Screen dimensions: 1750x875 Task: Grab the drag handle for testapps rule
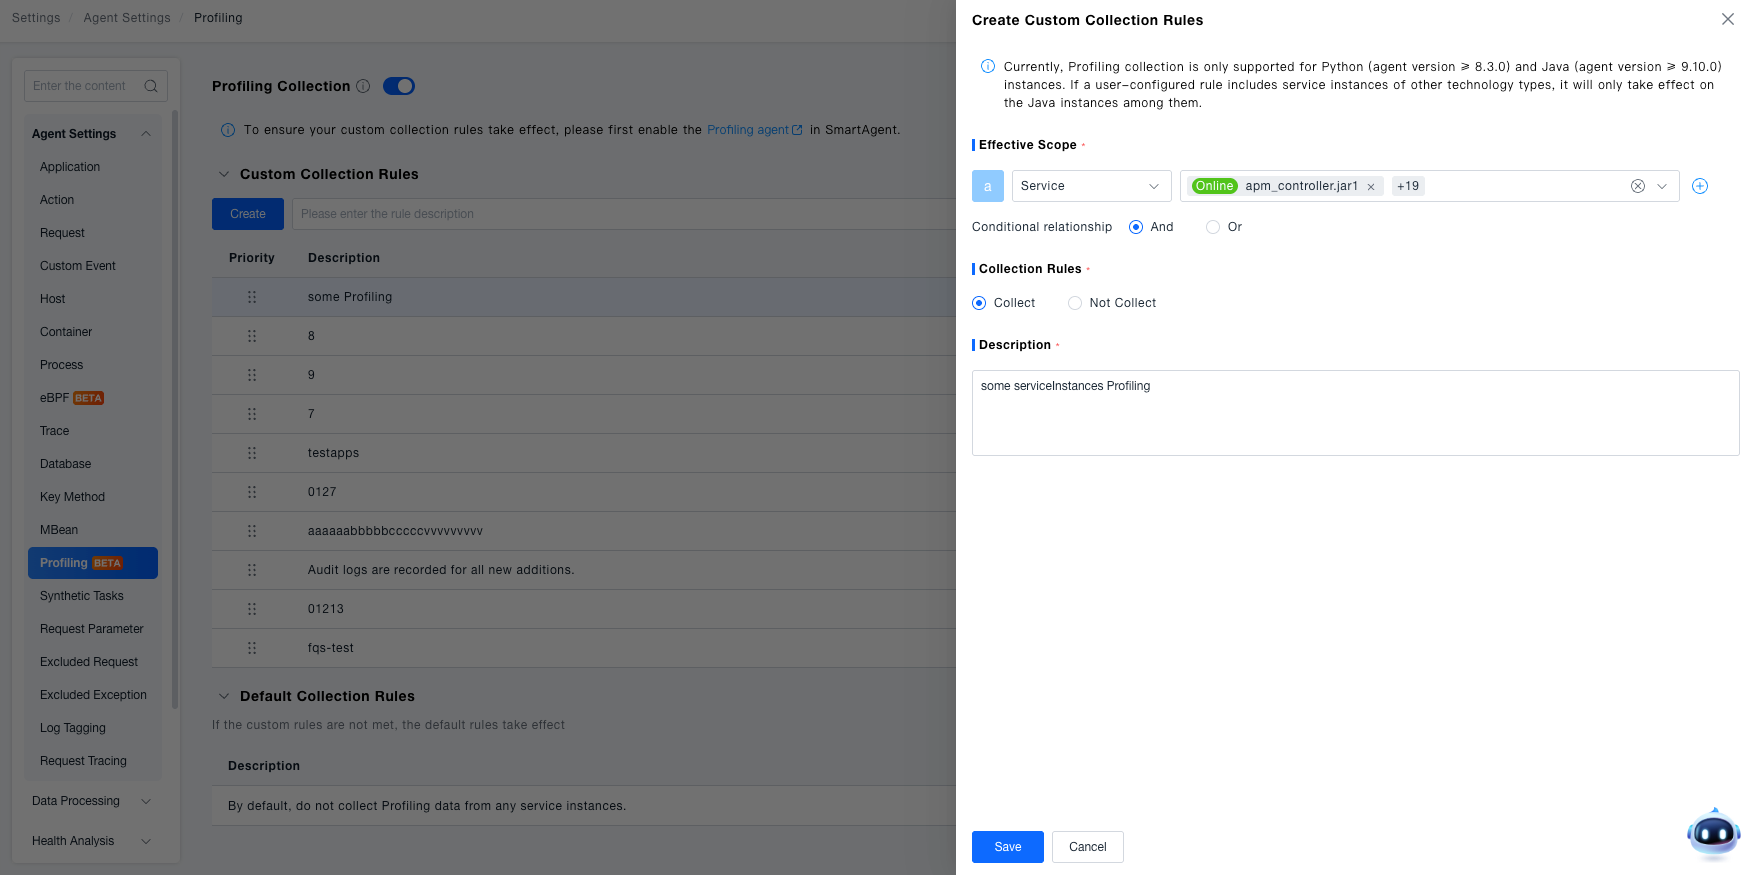(x=252, y=453)
